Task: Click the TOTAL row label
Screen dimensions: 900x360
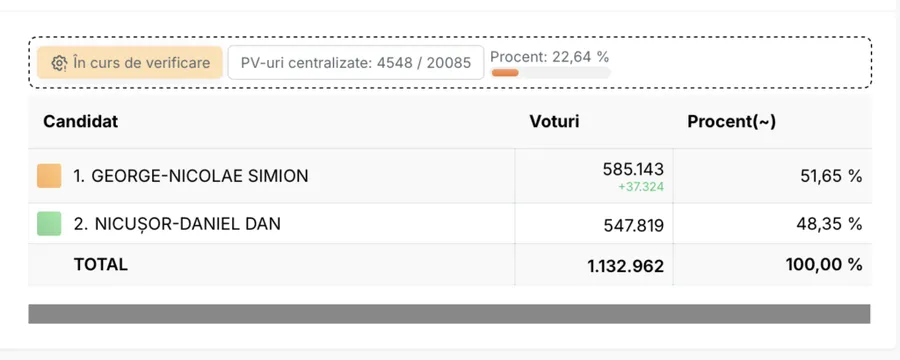Action: (100, 264)
